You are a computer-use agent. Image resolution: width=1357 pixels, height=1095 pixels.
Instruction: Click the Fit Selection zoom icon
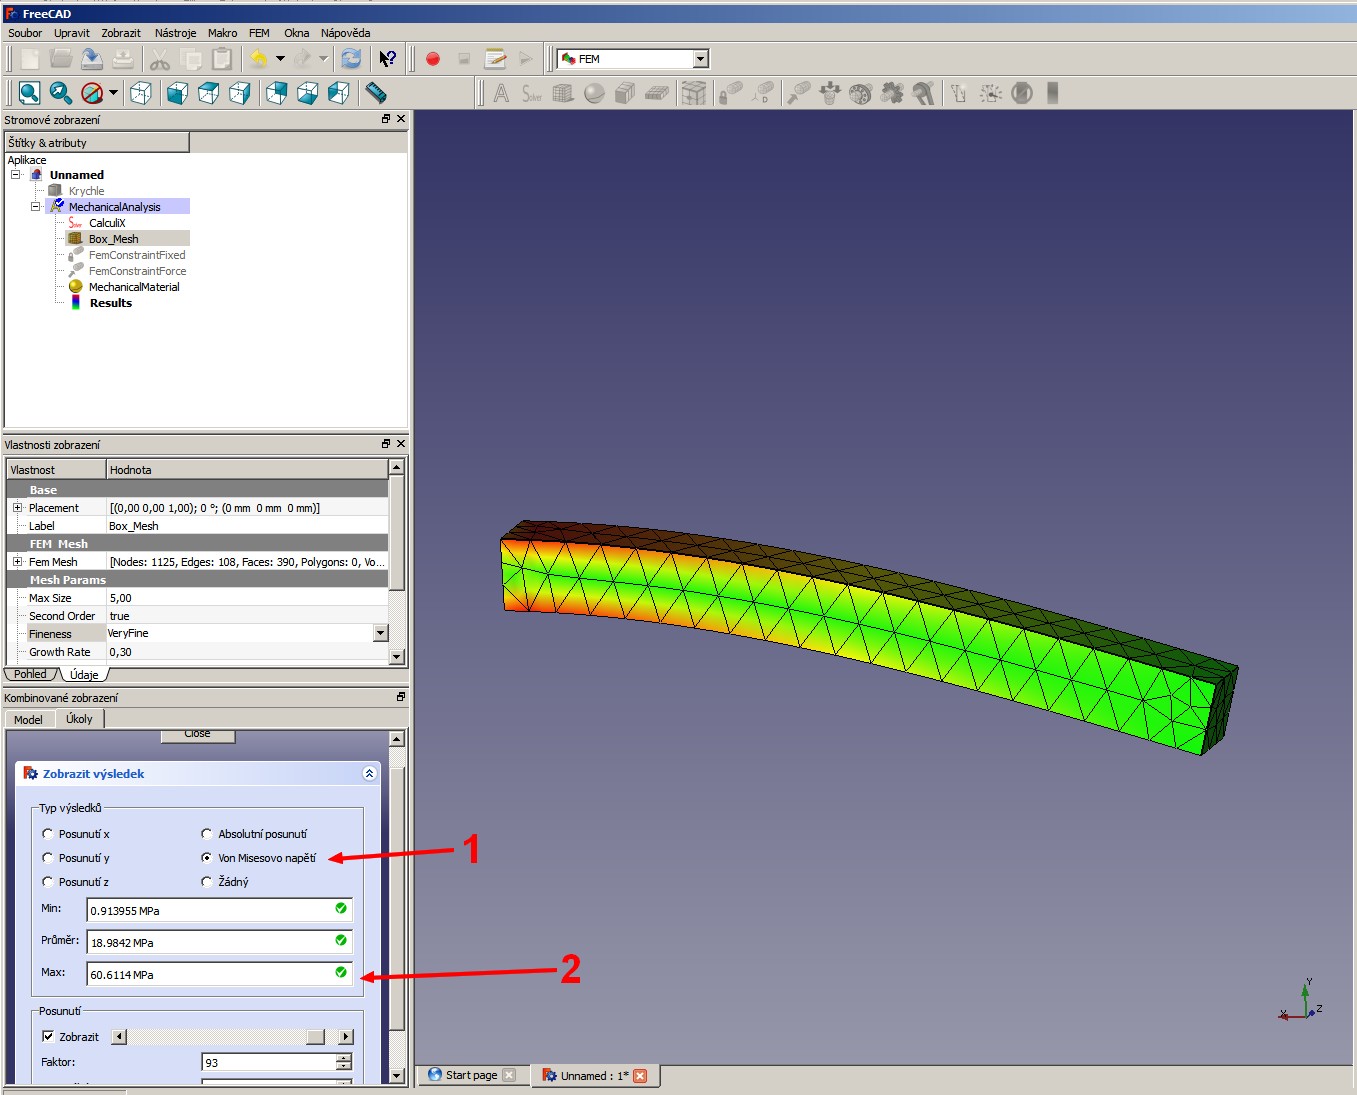61,93
